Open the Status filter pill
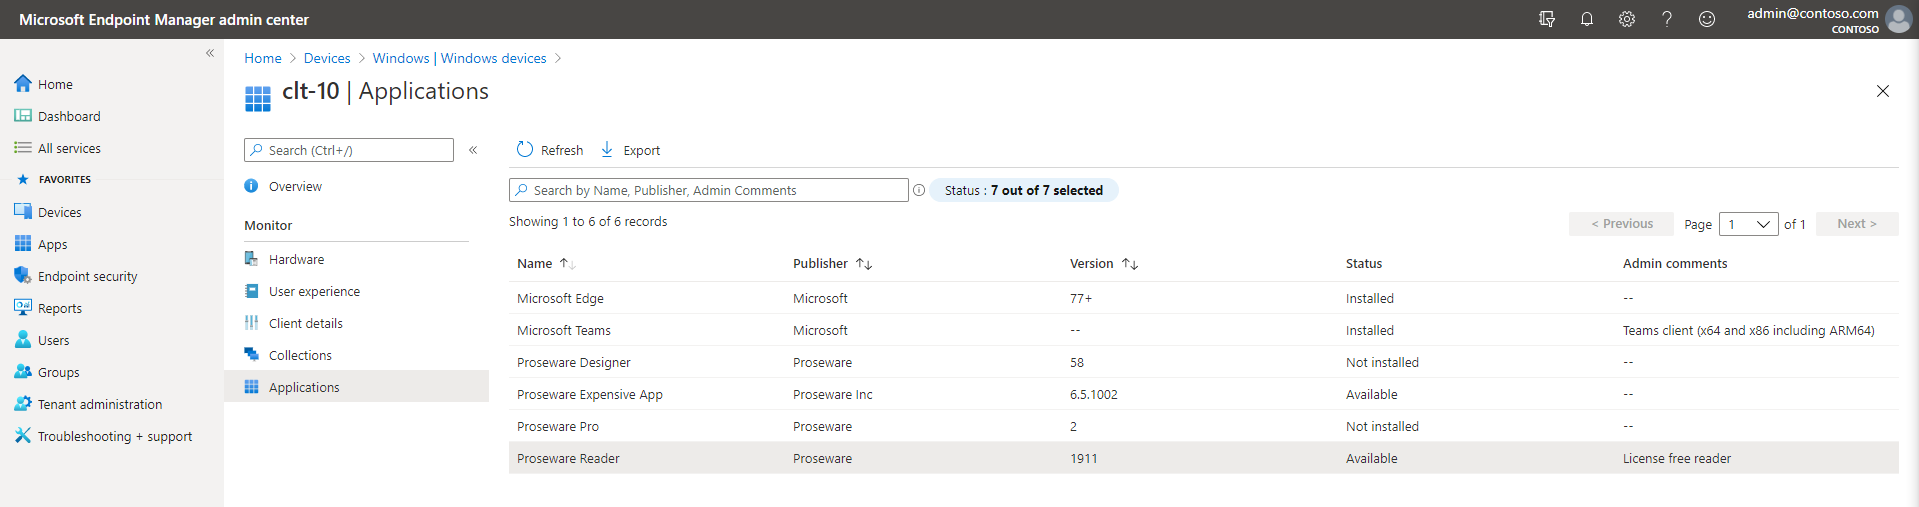 coord(1024,190)
